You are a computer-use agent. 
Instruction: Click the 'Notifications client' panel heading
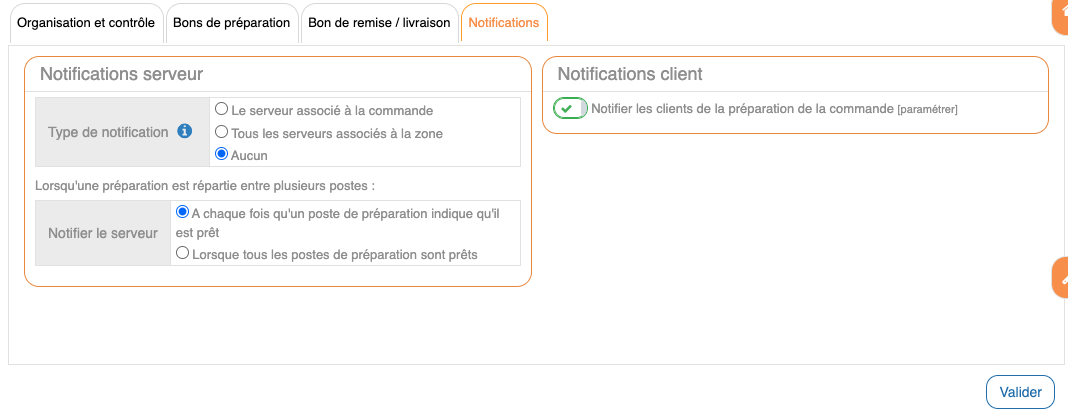(630, 74)
